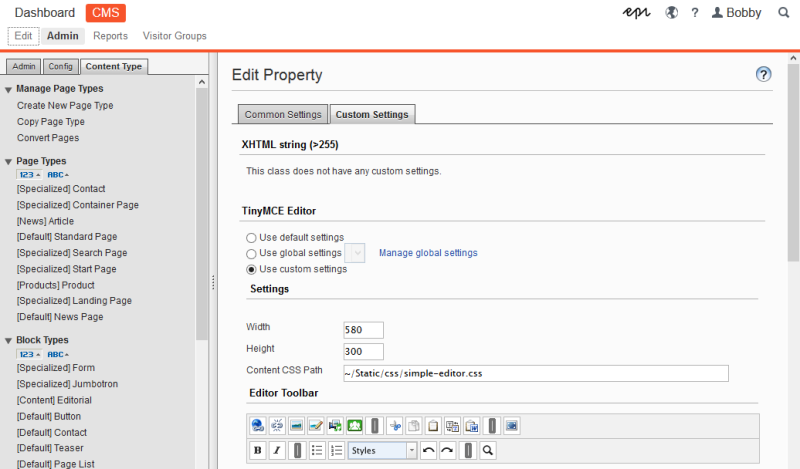Screen dimensions: 800x469
Task: Open the Styles dropdown in the editor toolbar
Action: 383,451
